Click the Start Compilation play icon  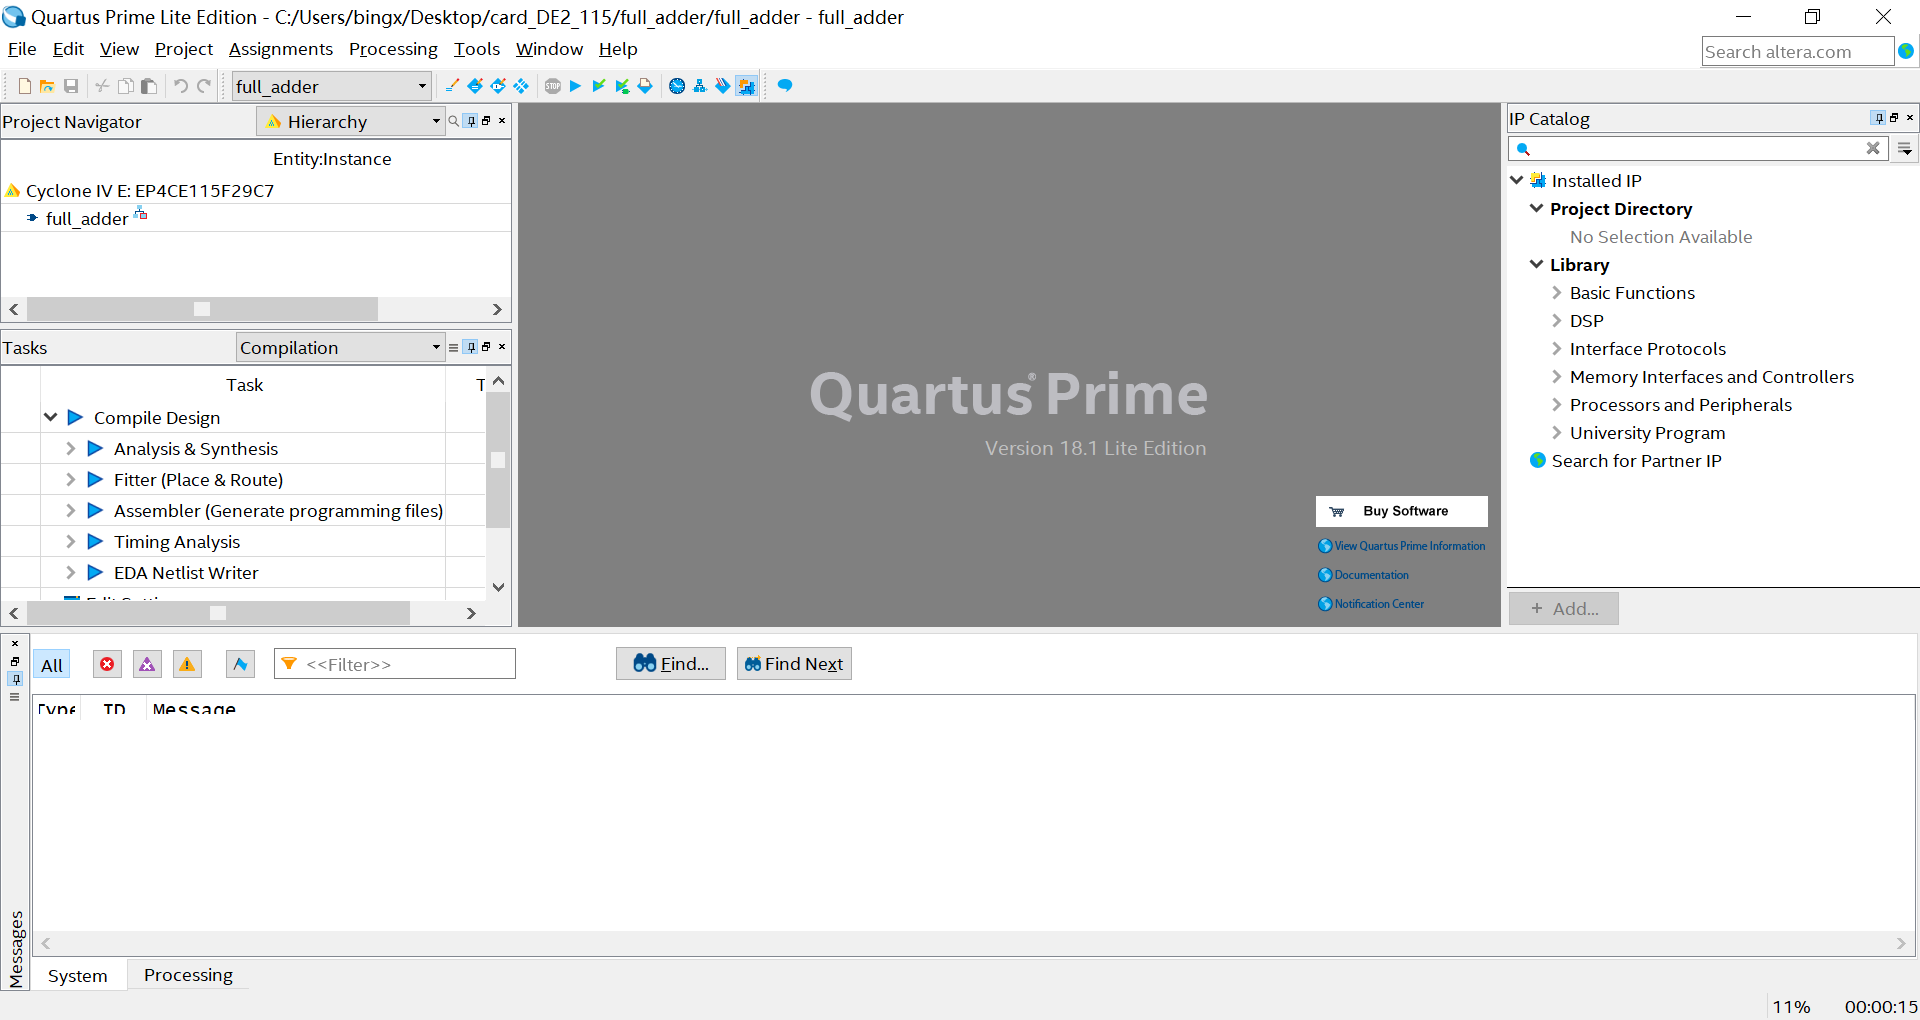(575, 86)
